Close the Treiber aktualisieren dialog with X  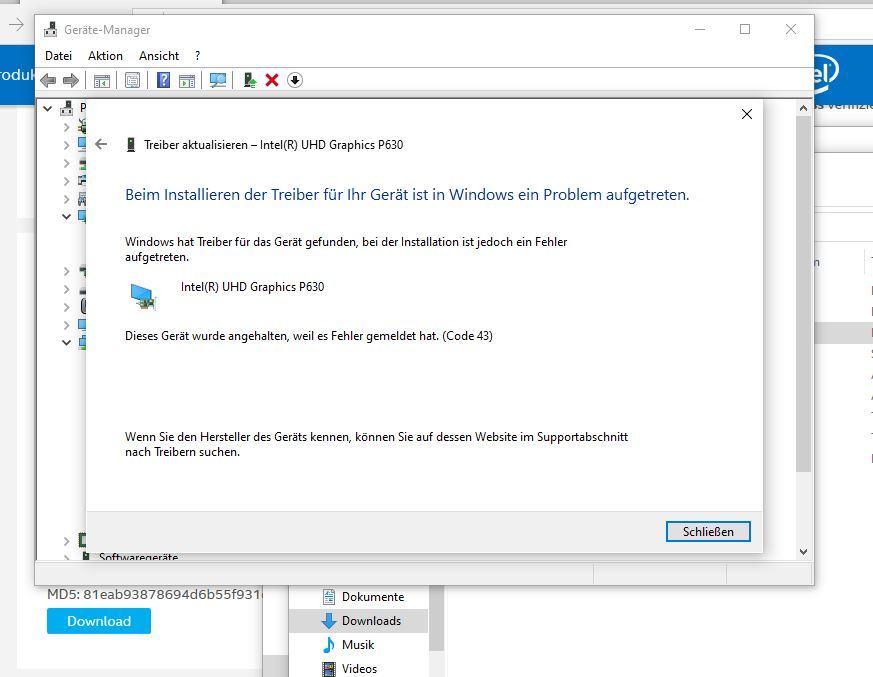(747, 114)
